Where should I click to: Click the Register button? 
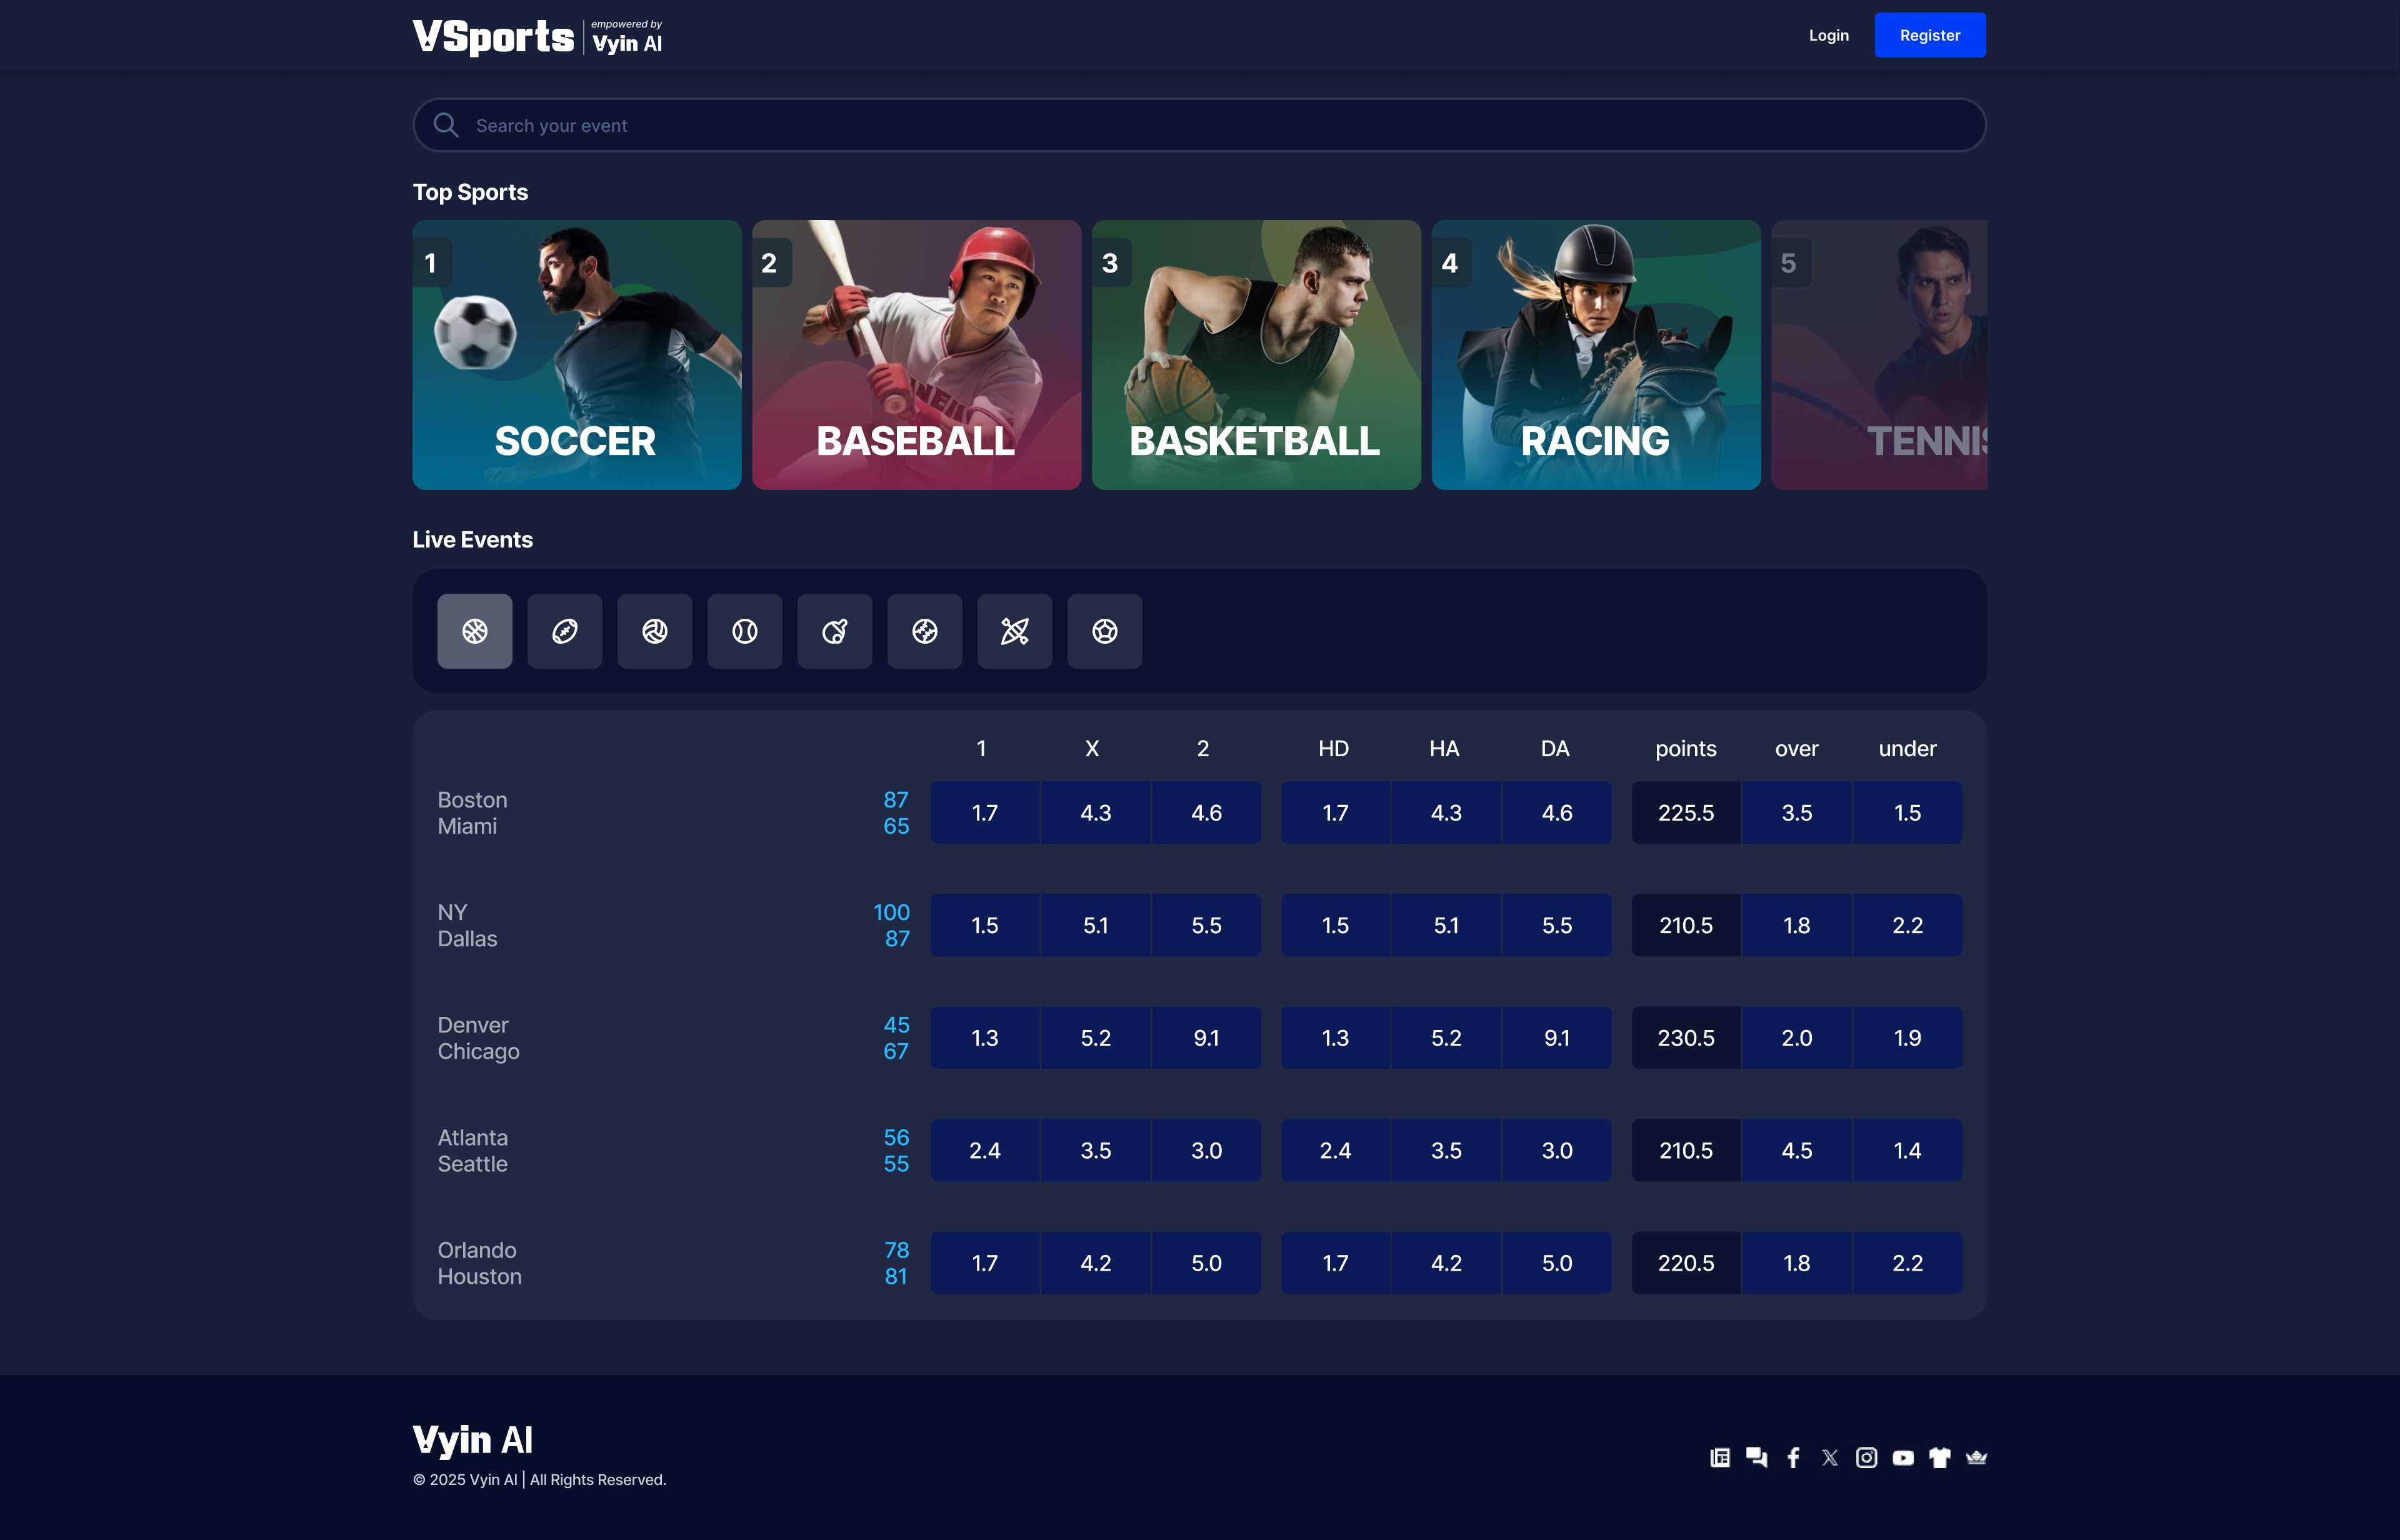(1930, 35)
